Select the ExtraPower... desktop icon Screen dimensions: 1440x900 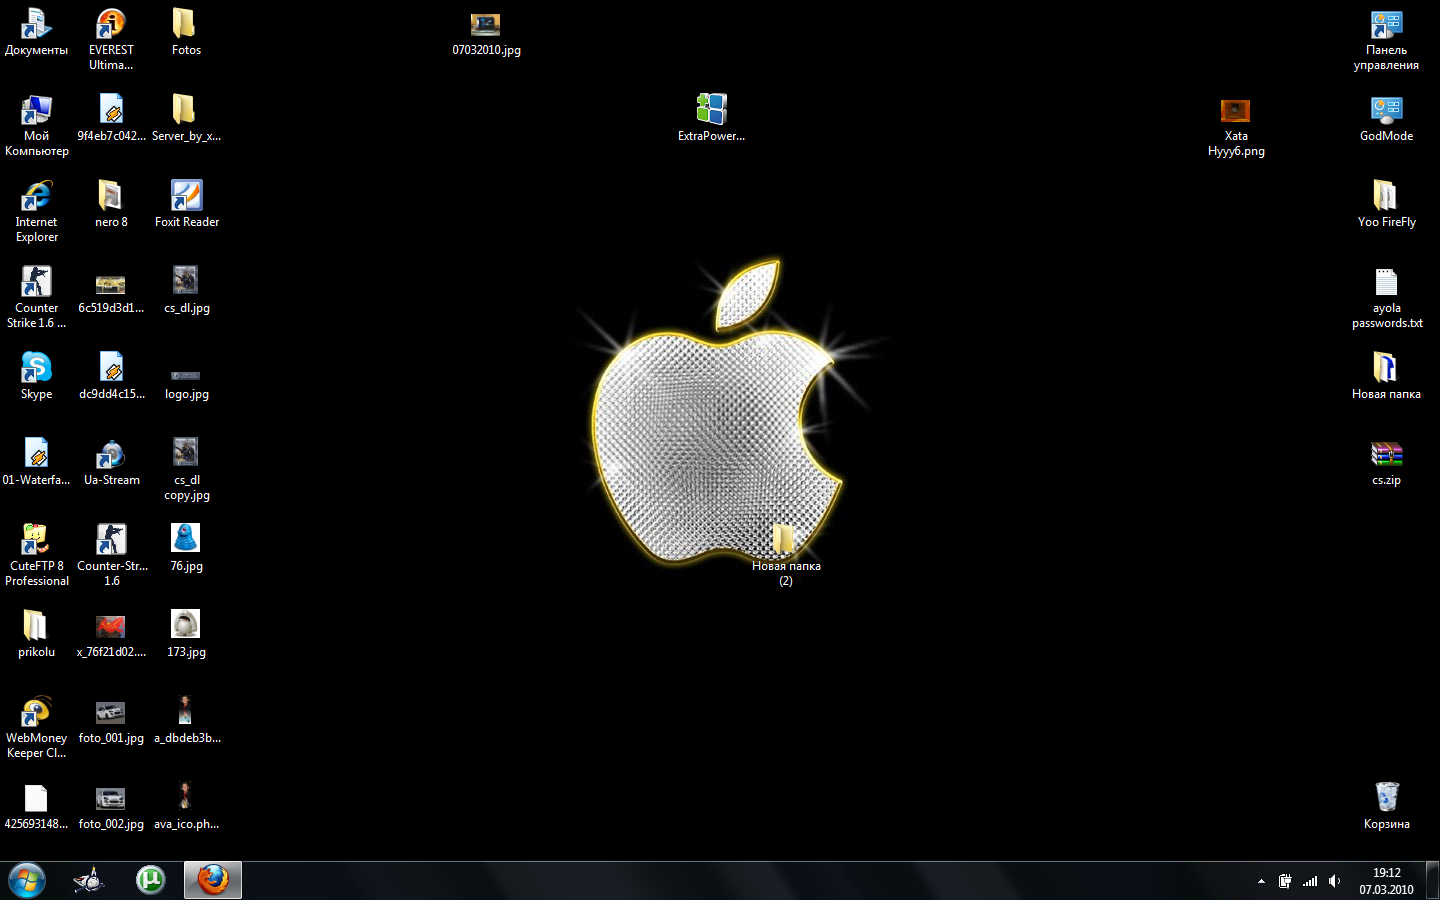[x=711, y=118]
